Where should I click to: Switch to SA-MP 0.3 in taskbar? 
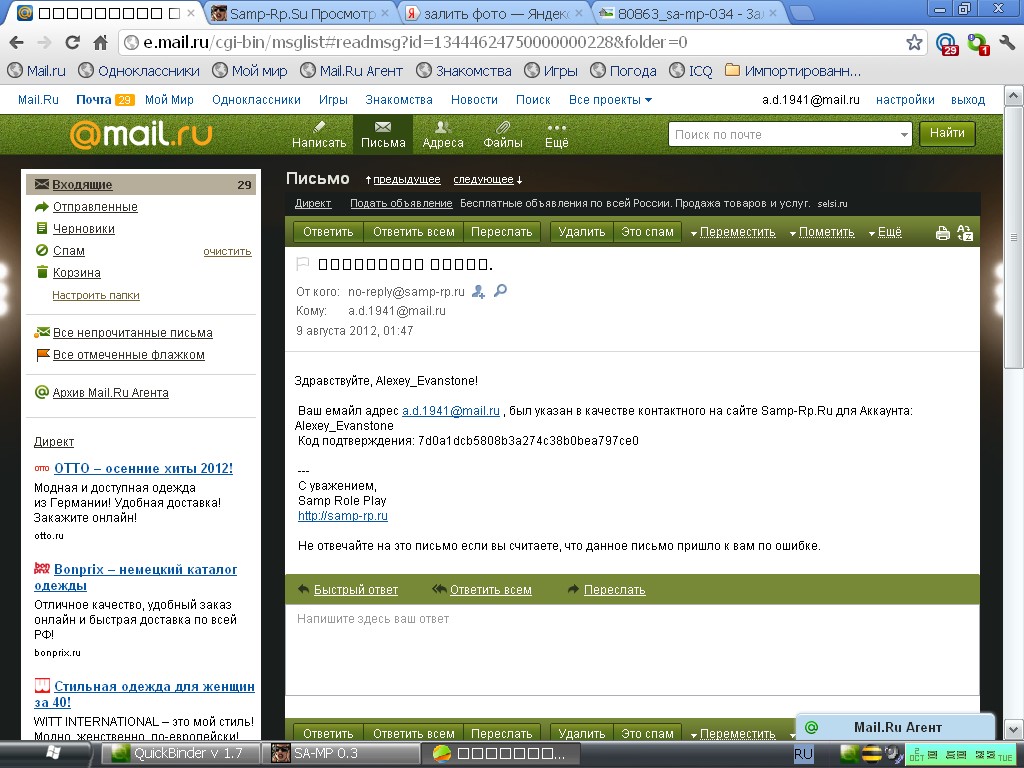click(340, 754)
